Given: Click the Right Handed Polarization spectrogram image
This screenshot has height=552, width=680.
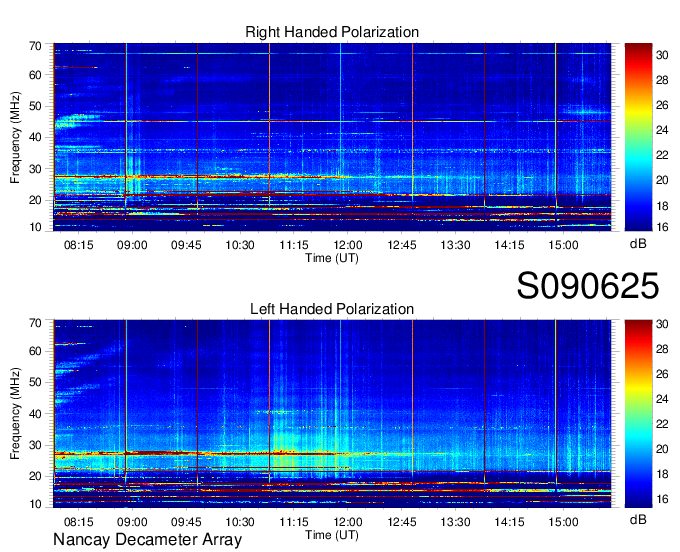Looking at the screenshot, I should (332, 137).
